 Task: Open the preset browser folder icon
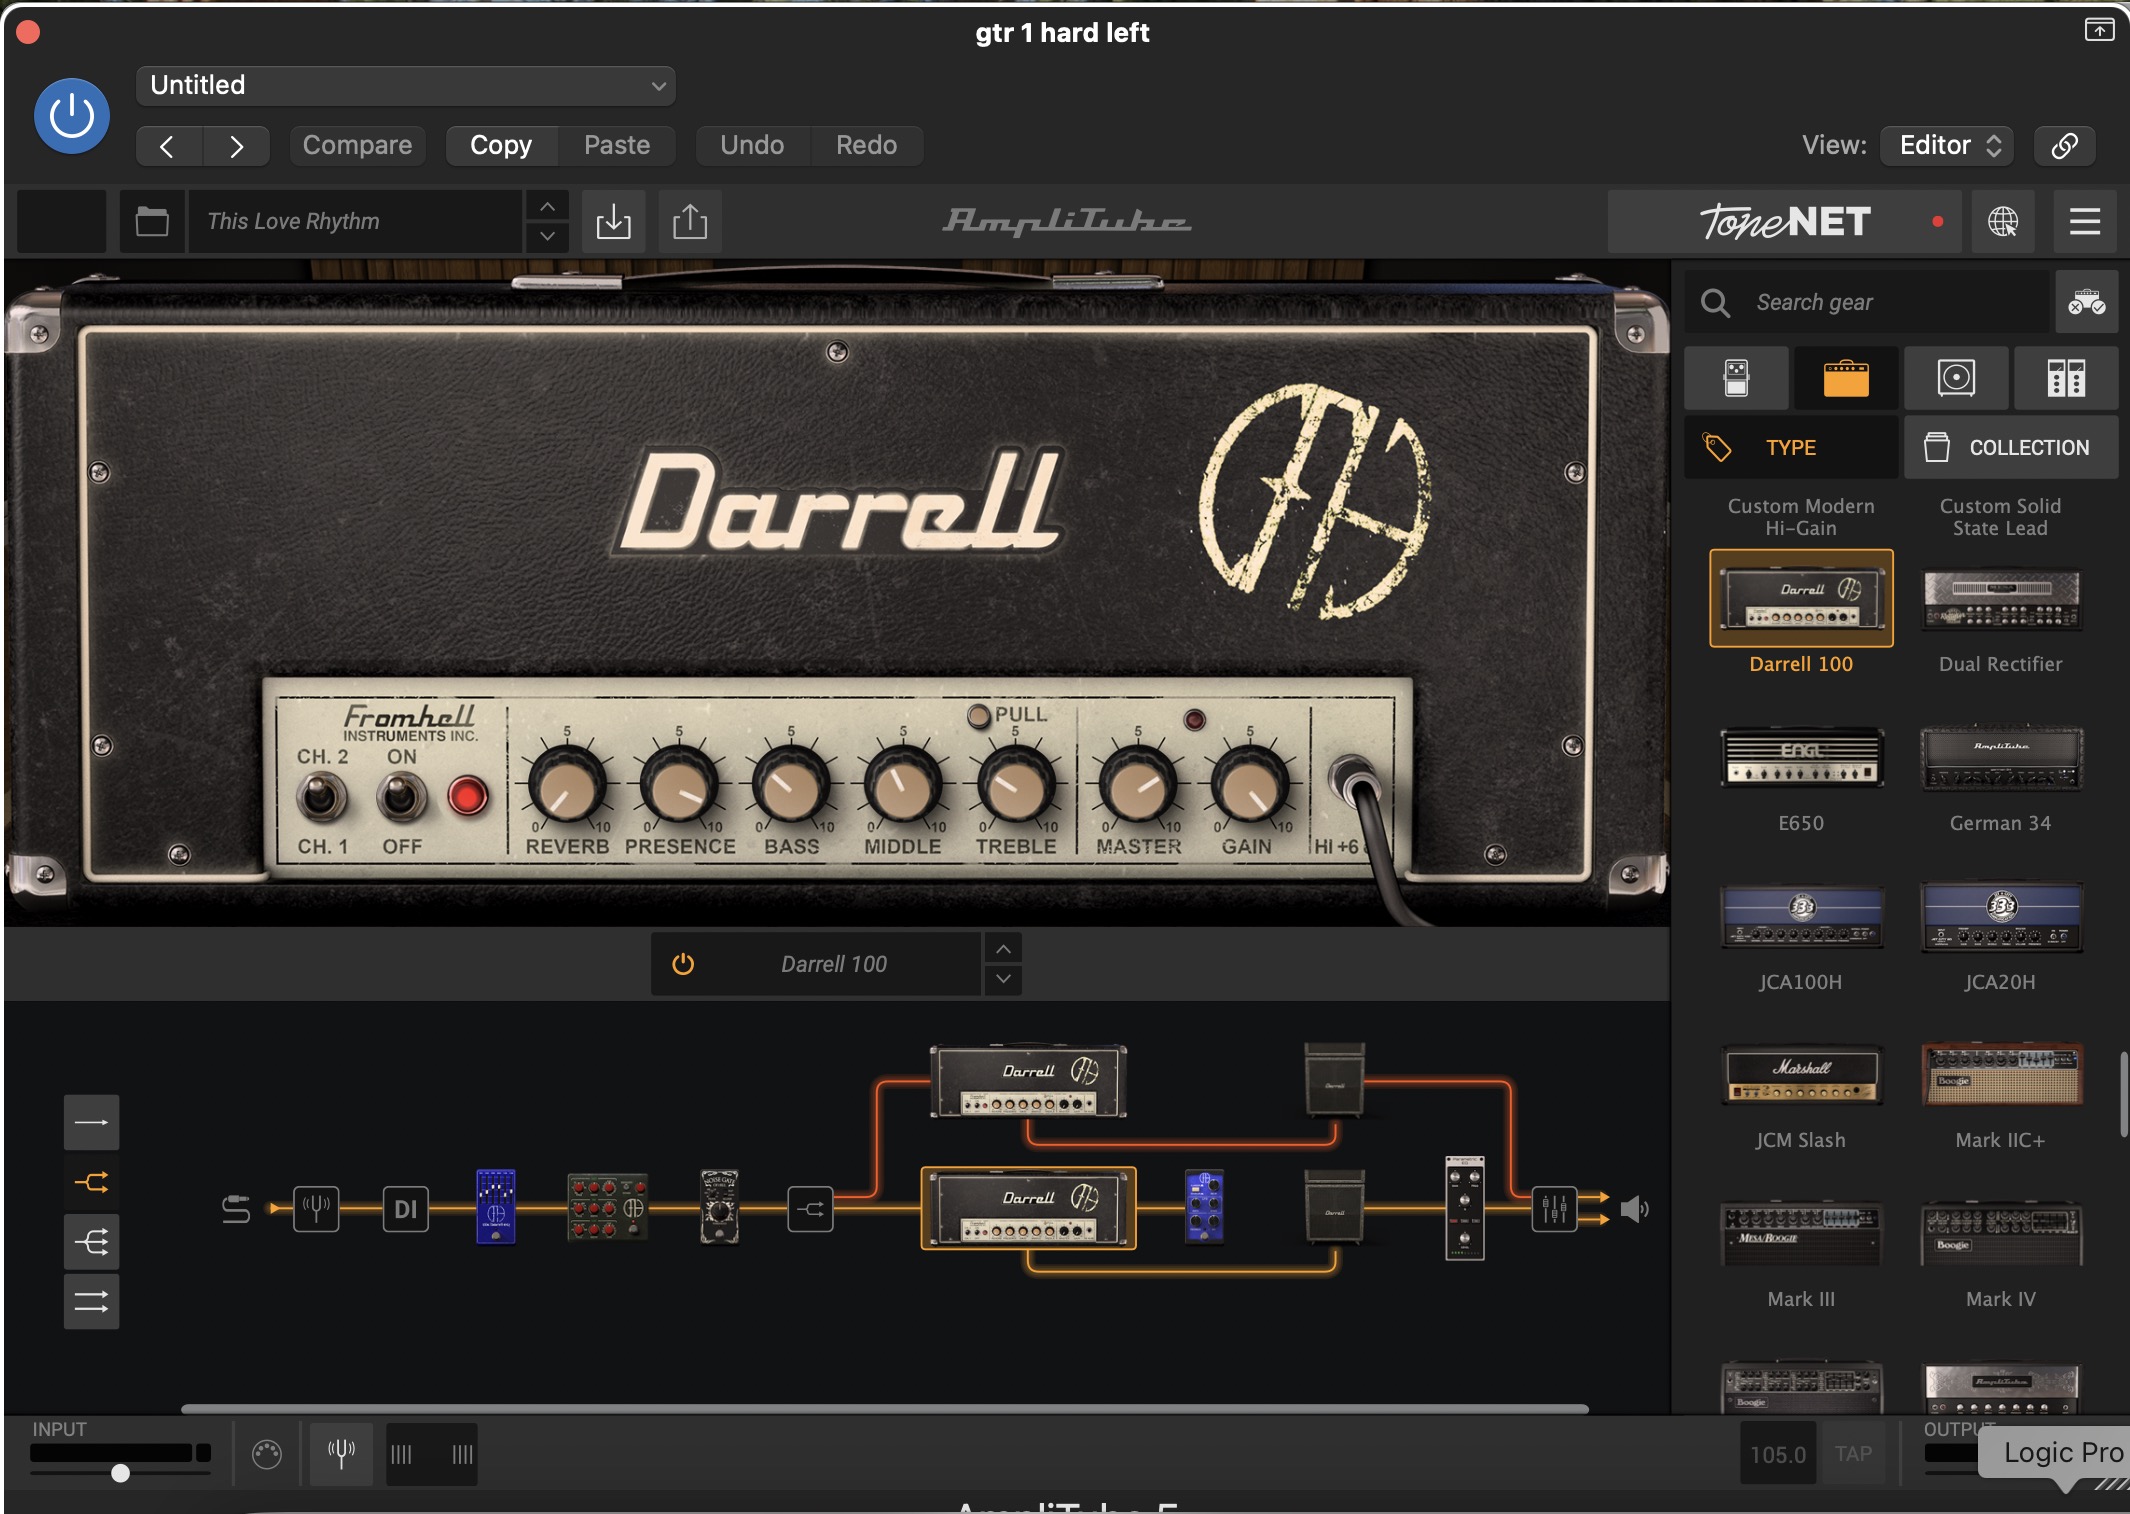[x=152, y=221]
